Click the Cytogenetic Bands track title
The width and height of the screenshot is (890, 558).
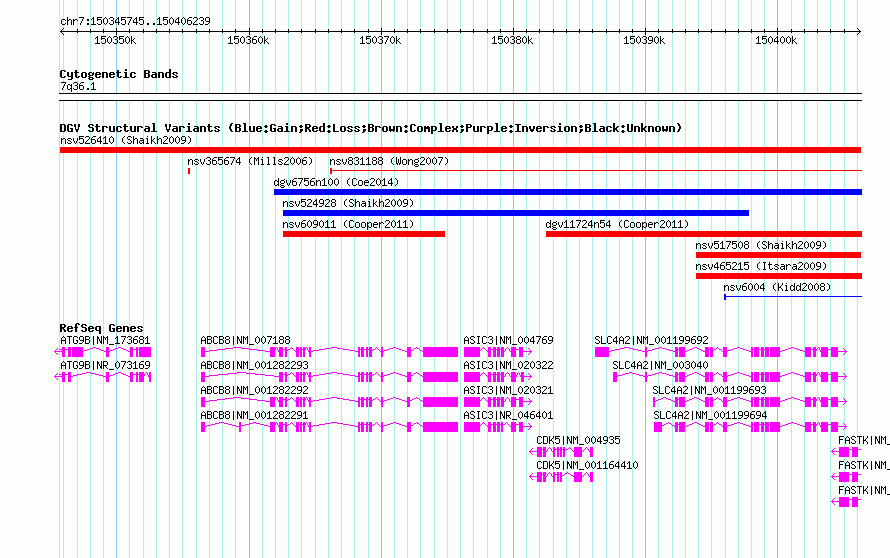(119, 74)
